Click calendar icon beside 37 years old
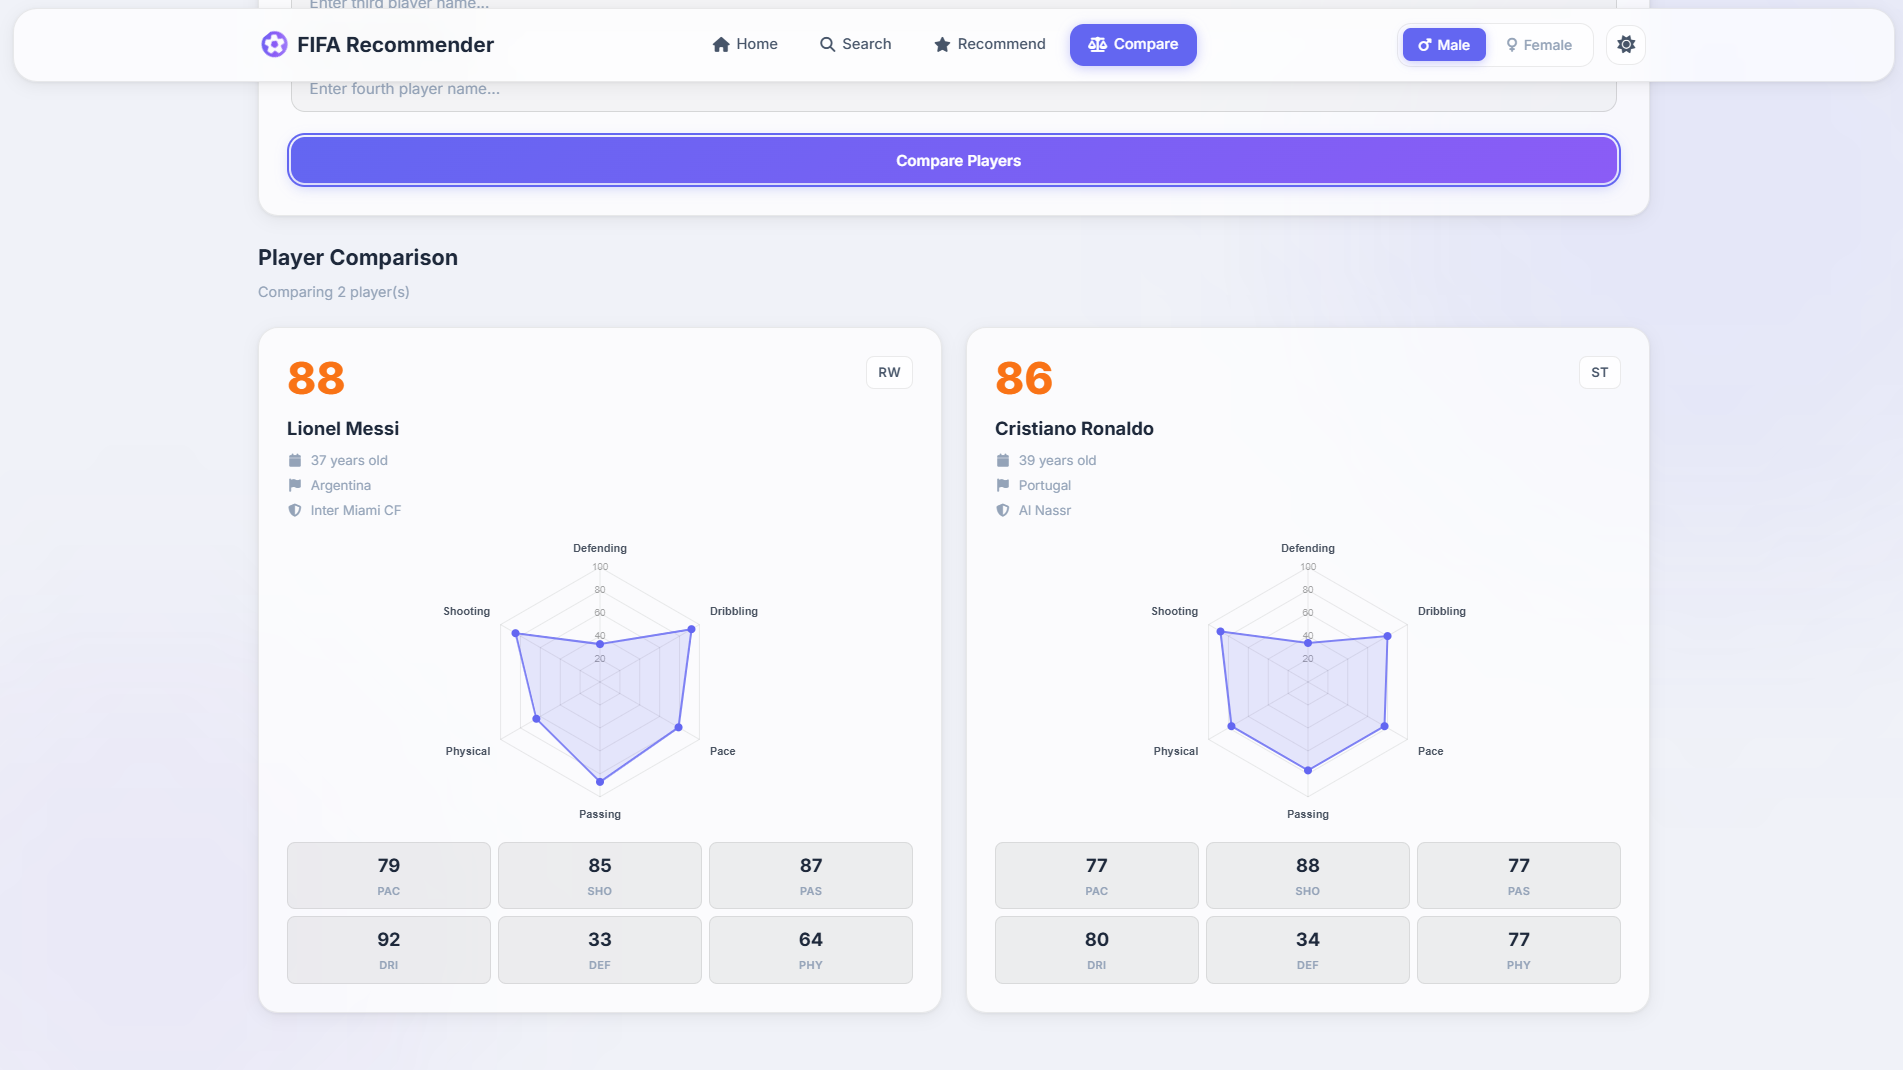Screen dimensions: 1903x1070 [295, 460]
